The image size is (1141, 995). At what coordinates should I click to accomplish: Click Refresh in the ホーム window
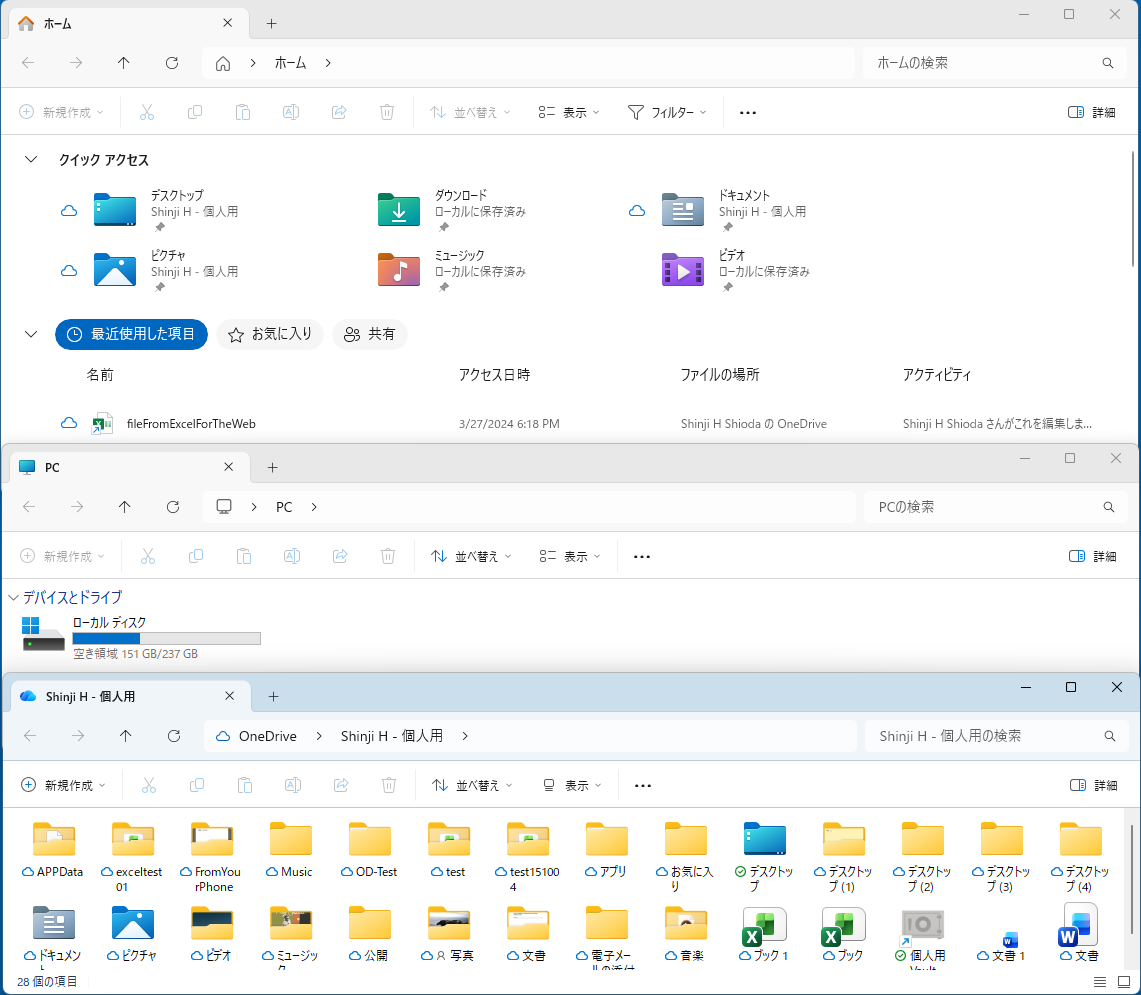172,63
